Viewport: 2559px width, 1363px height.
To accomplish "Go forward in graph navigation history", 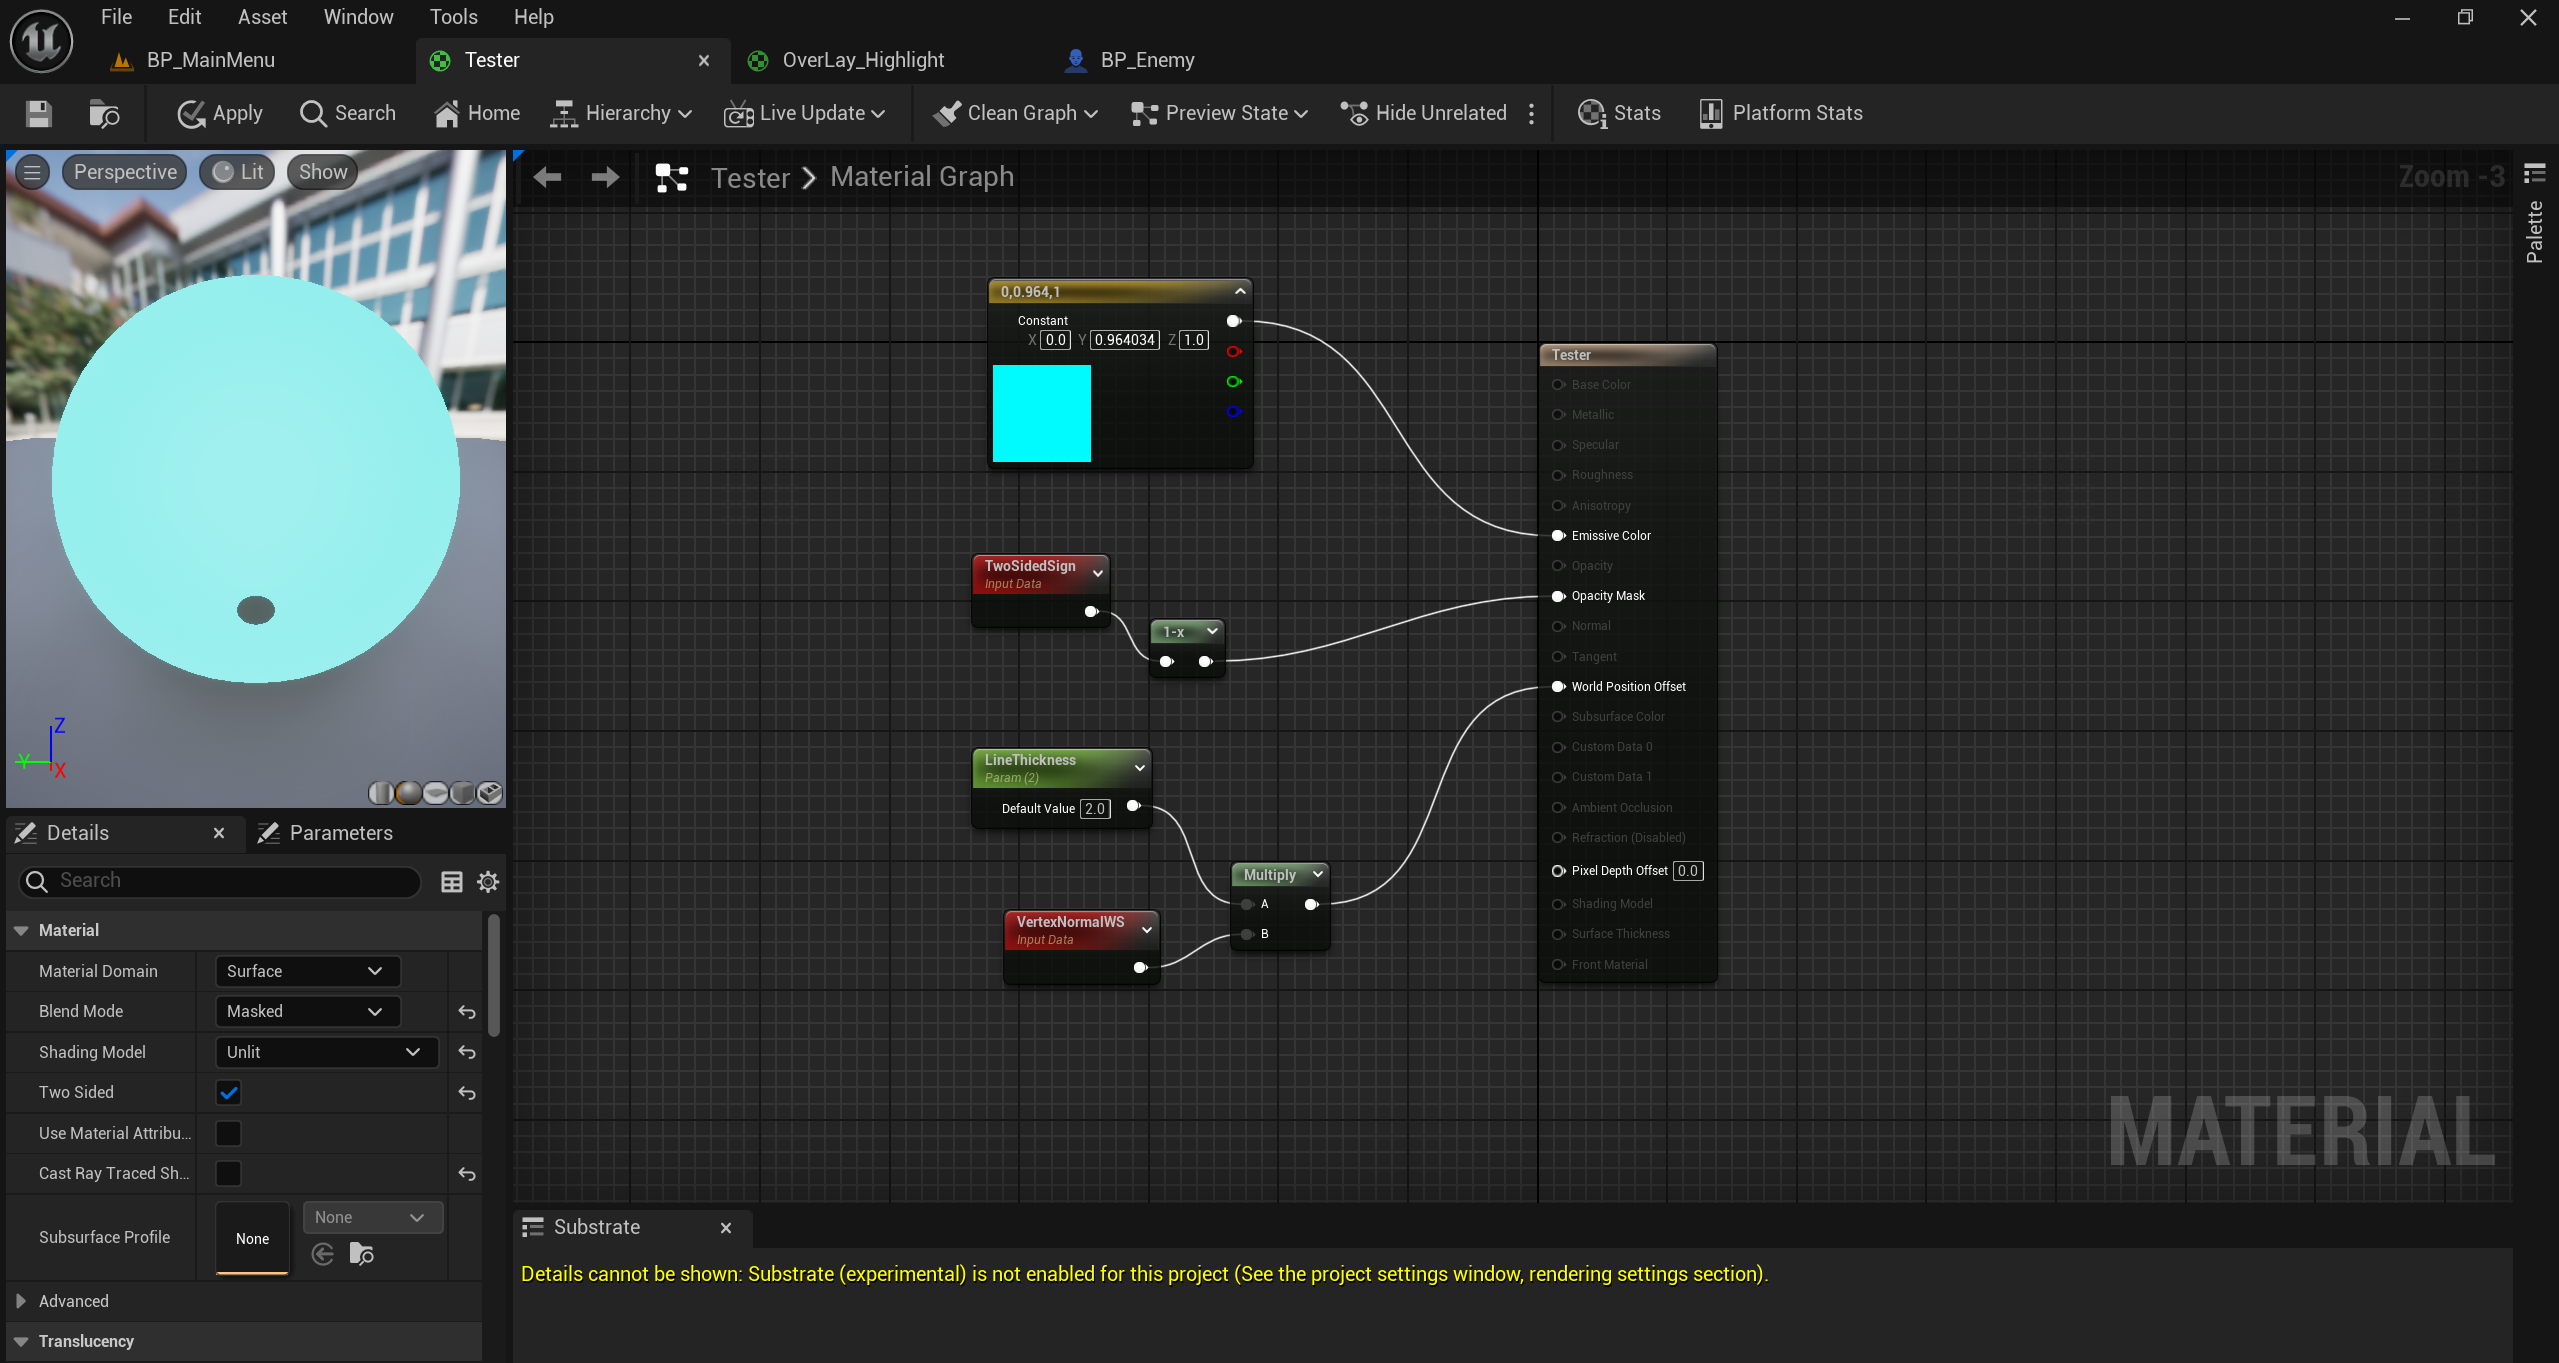I will tap(605, 177).
